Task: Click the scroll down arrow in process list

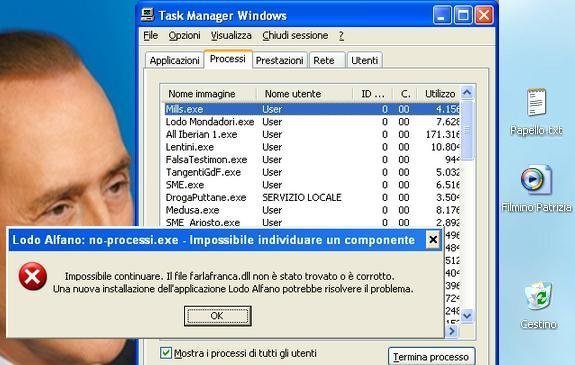Action: (467, 315)
